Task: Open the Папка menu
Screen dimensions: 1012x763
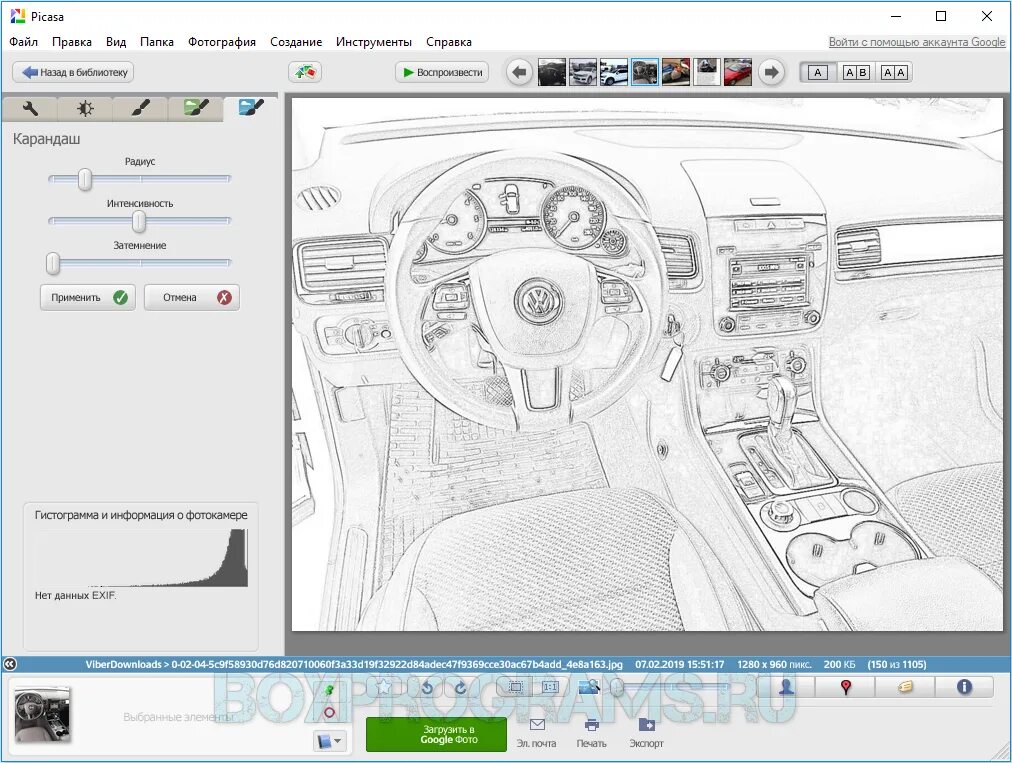Action: (x=157, y=42)
